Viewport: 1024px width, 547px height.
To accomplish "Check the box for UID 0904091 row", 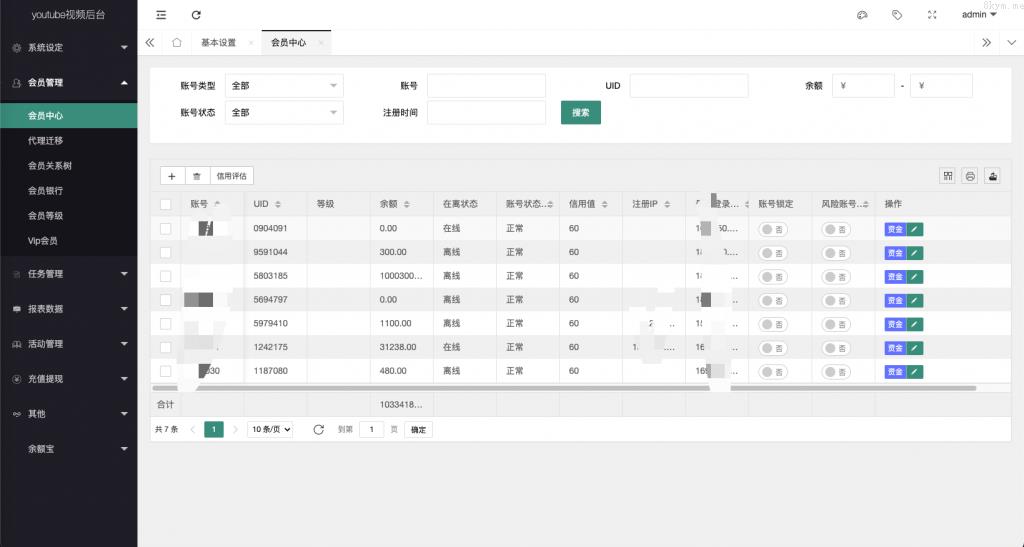I will [x=166, y=229].
